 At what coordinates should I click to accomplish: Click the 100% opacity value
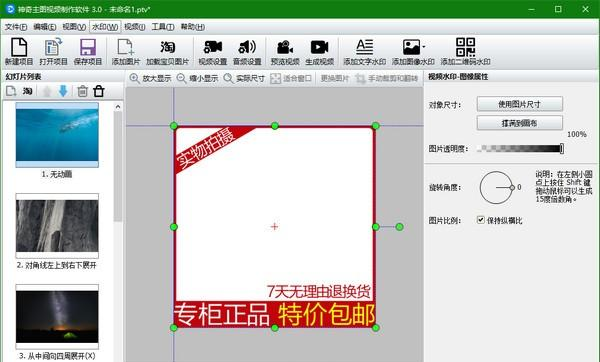pos(577,134)
